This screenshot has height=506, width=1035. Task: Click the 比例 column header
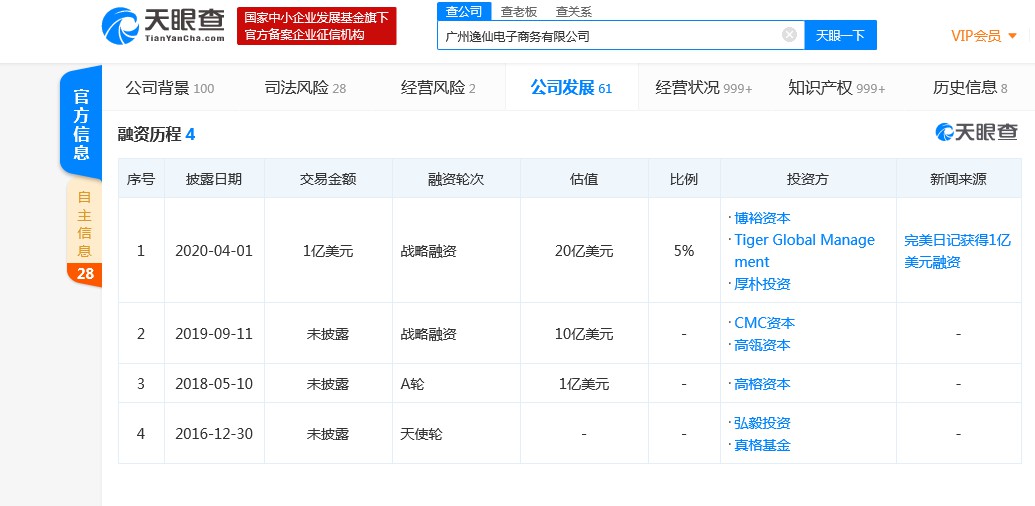(x=684, y=179)
